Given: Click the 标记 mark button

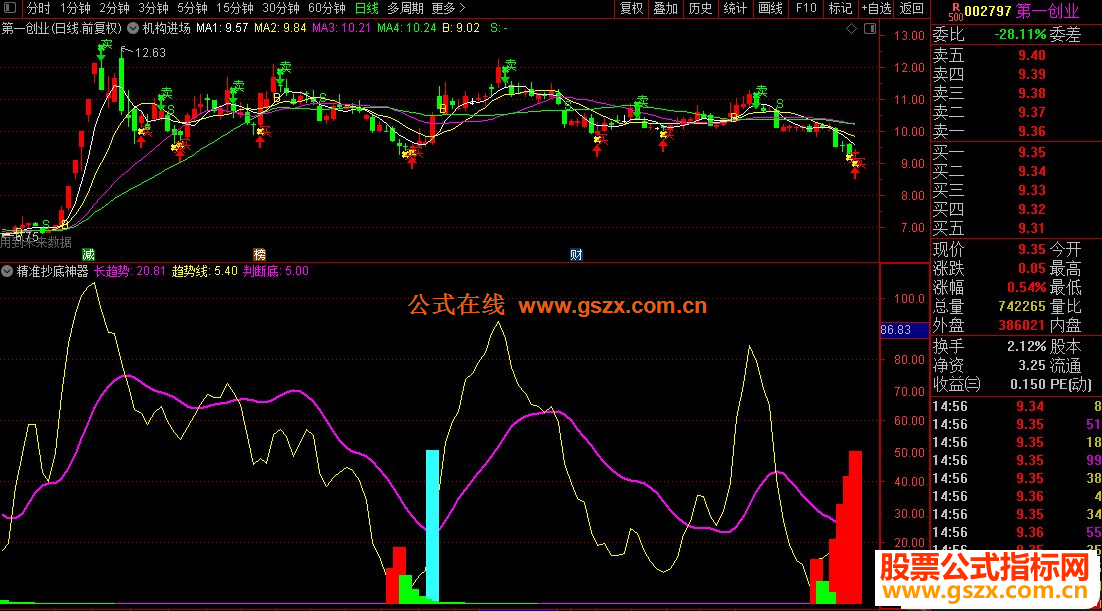Looking at the screenshot, I should [840, 8].
